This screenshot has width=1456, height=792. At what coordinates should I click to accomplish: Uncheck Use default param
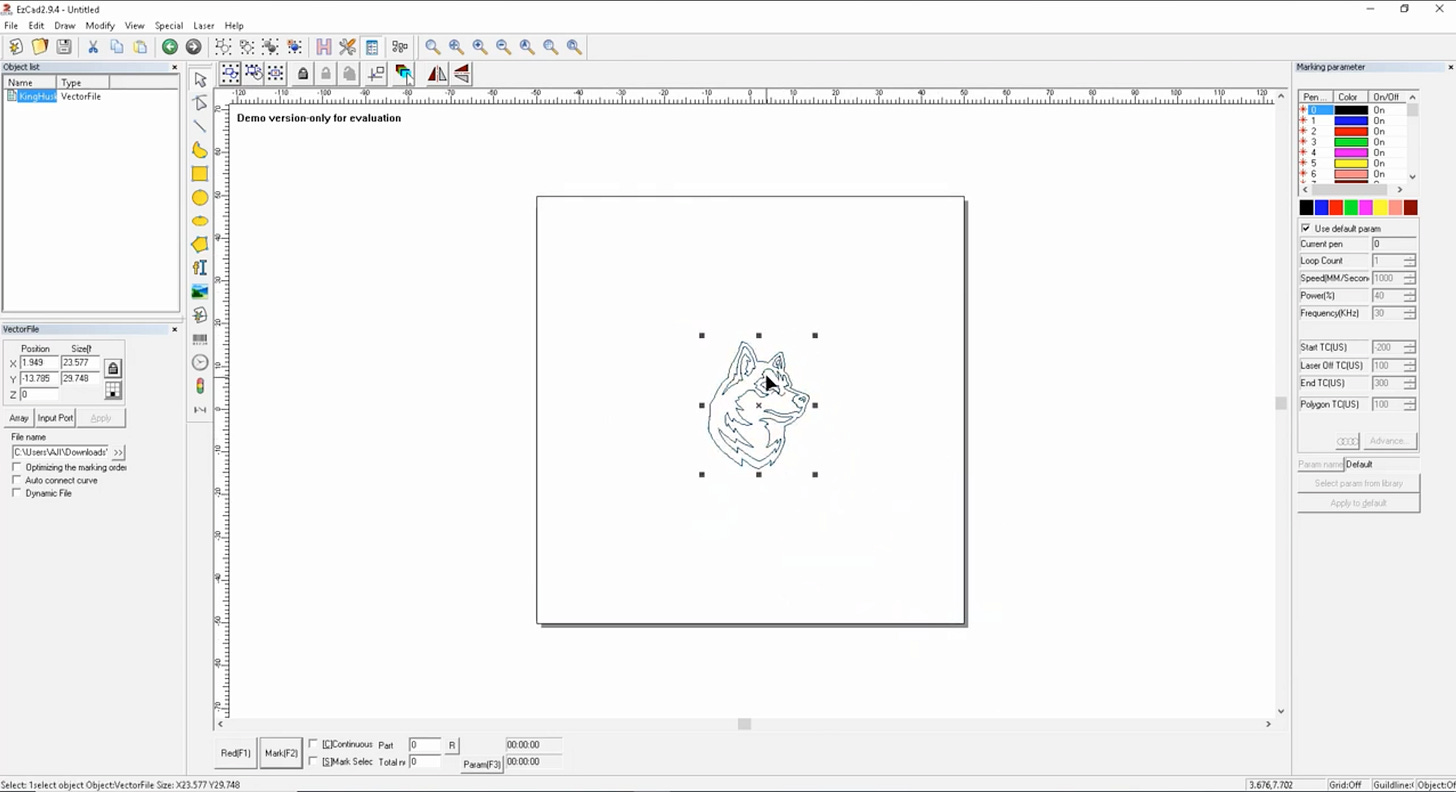(x=1305, y=228)
